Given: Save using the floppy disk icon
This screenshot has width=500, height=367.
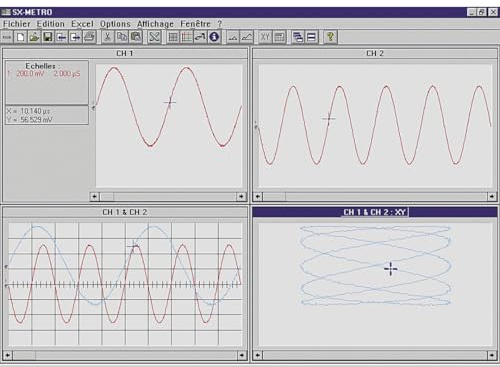Looking at the screenshot, I should coord(48,37).
